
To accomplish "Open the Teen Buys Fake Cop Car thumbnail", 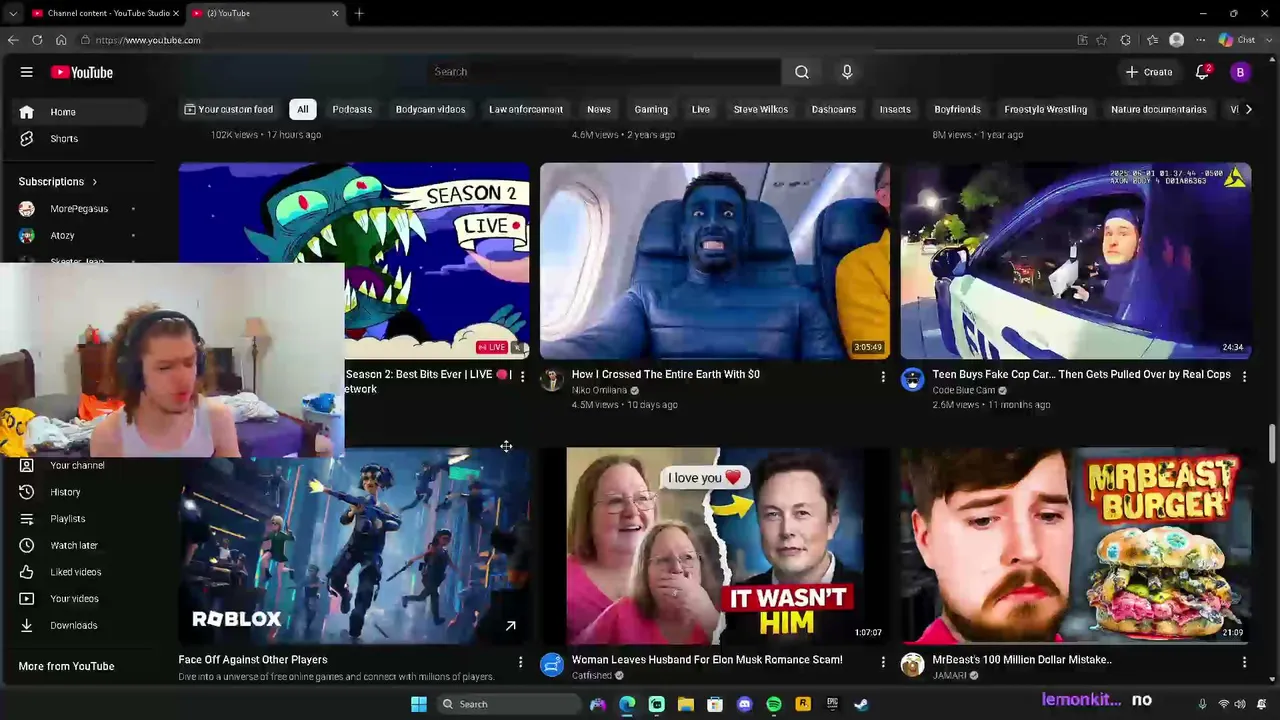I will pos(1076,261).
